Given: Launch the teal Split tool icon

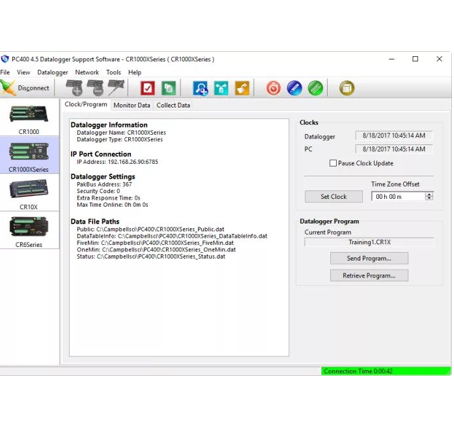Looking at the screenshot, I should 221,88.
